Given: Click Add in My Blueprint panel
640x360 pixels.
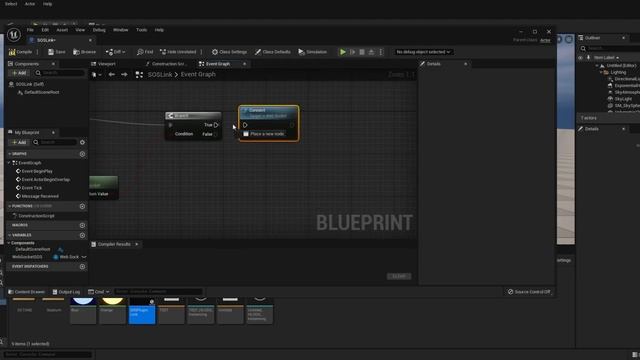Looking at the screenshot, I should pos(19,142).
